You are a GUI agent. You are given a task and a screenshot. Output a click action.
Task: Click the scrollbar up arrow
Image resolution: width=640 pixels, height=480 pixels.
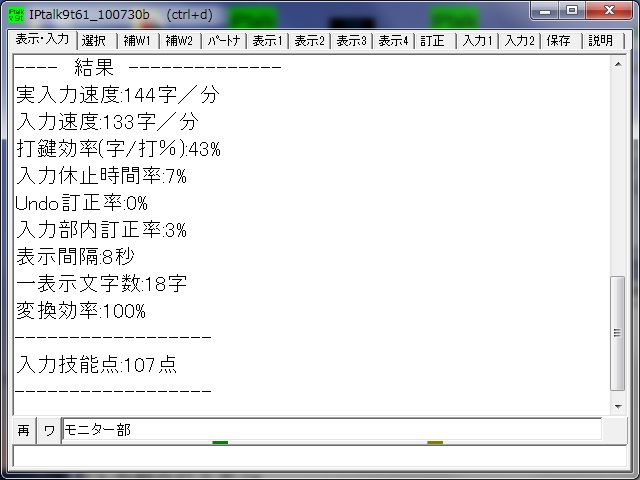click(x=619, y=64)
